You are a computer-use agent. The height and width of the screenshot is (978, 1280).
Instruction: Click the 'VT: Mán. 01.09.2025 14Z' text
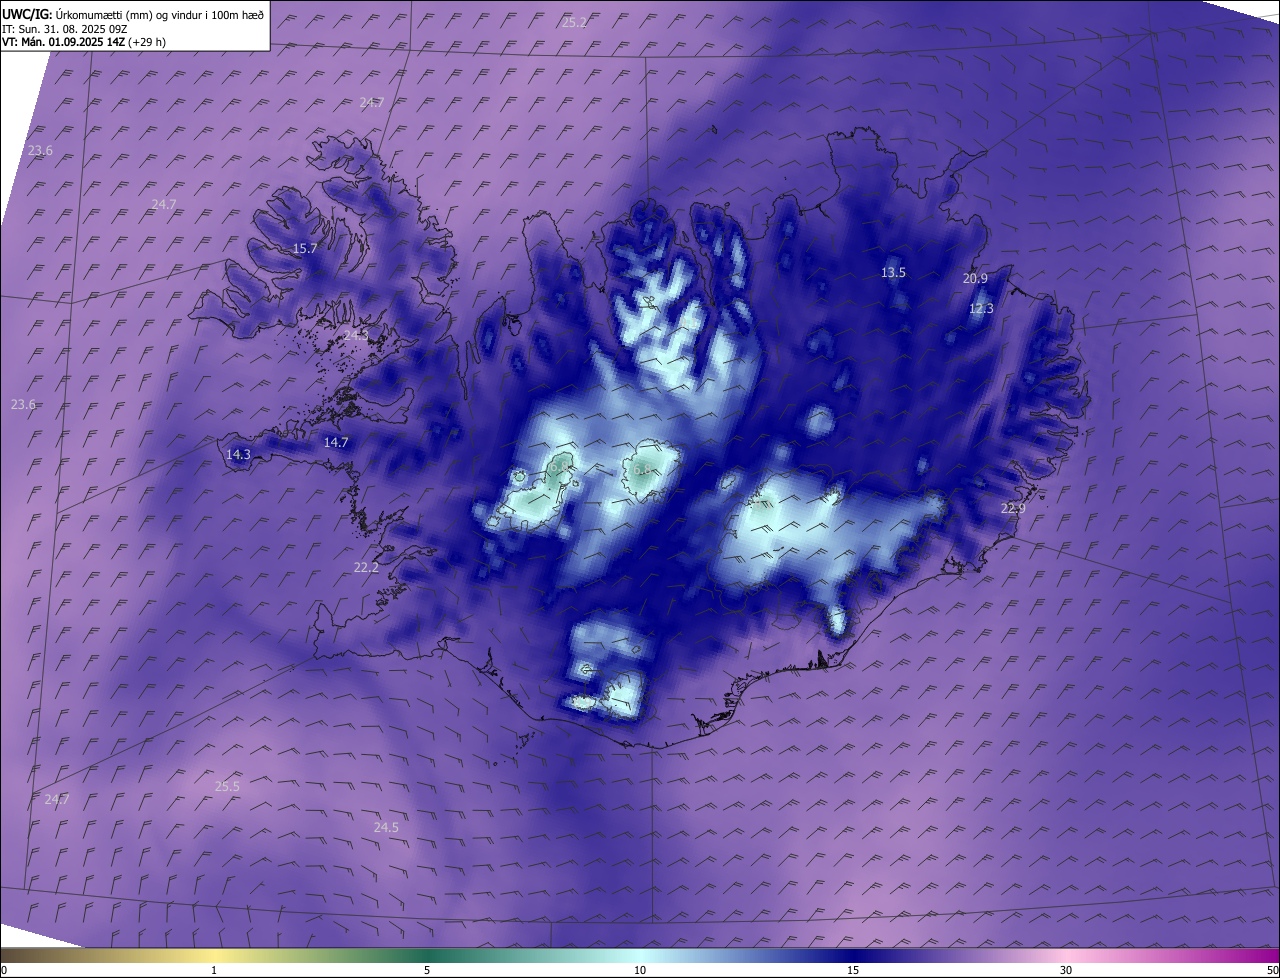point(62,42)
